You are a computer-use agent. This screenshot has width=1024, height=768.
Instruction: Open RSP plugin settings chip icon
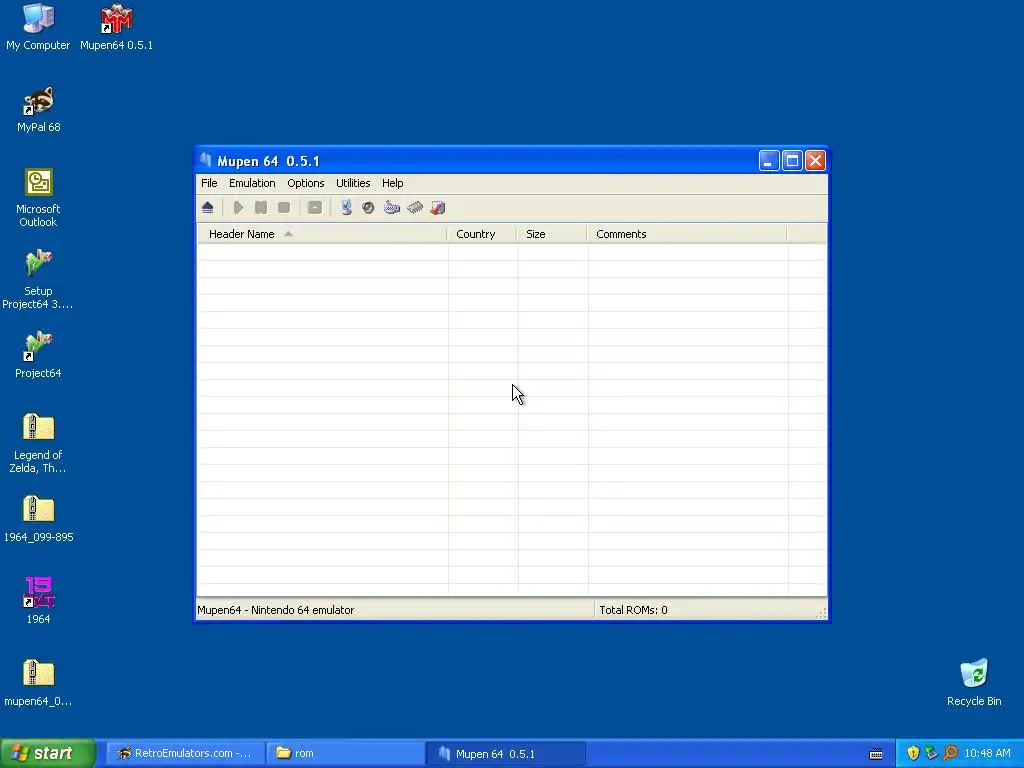point(415,208)
